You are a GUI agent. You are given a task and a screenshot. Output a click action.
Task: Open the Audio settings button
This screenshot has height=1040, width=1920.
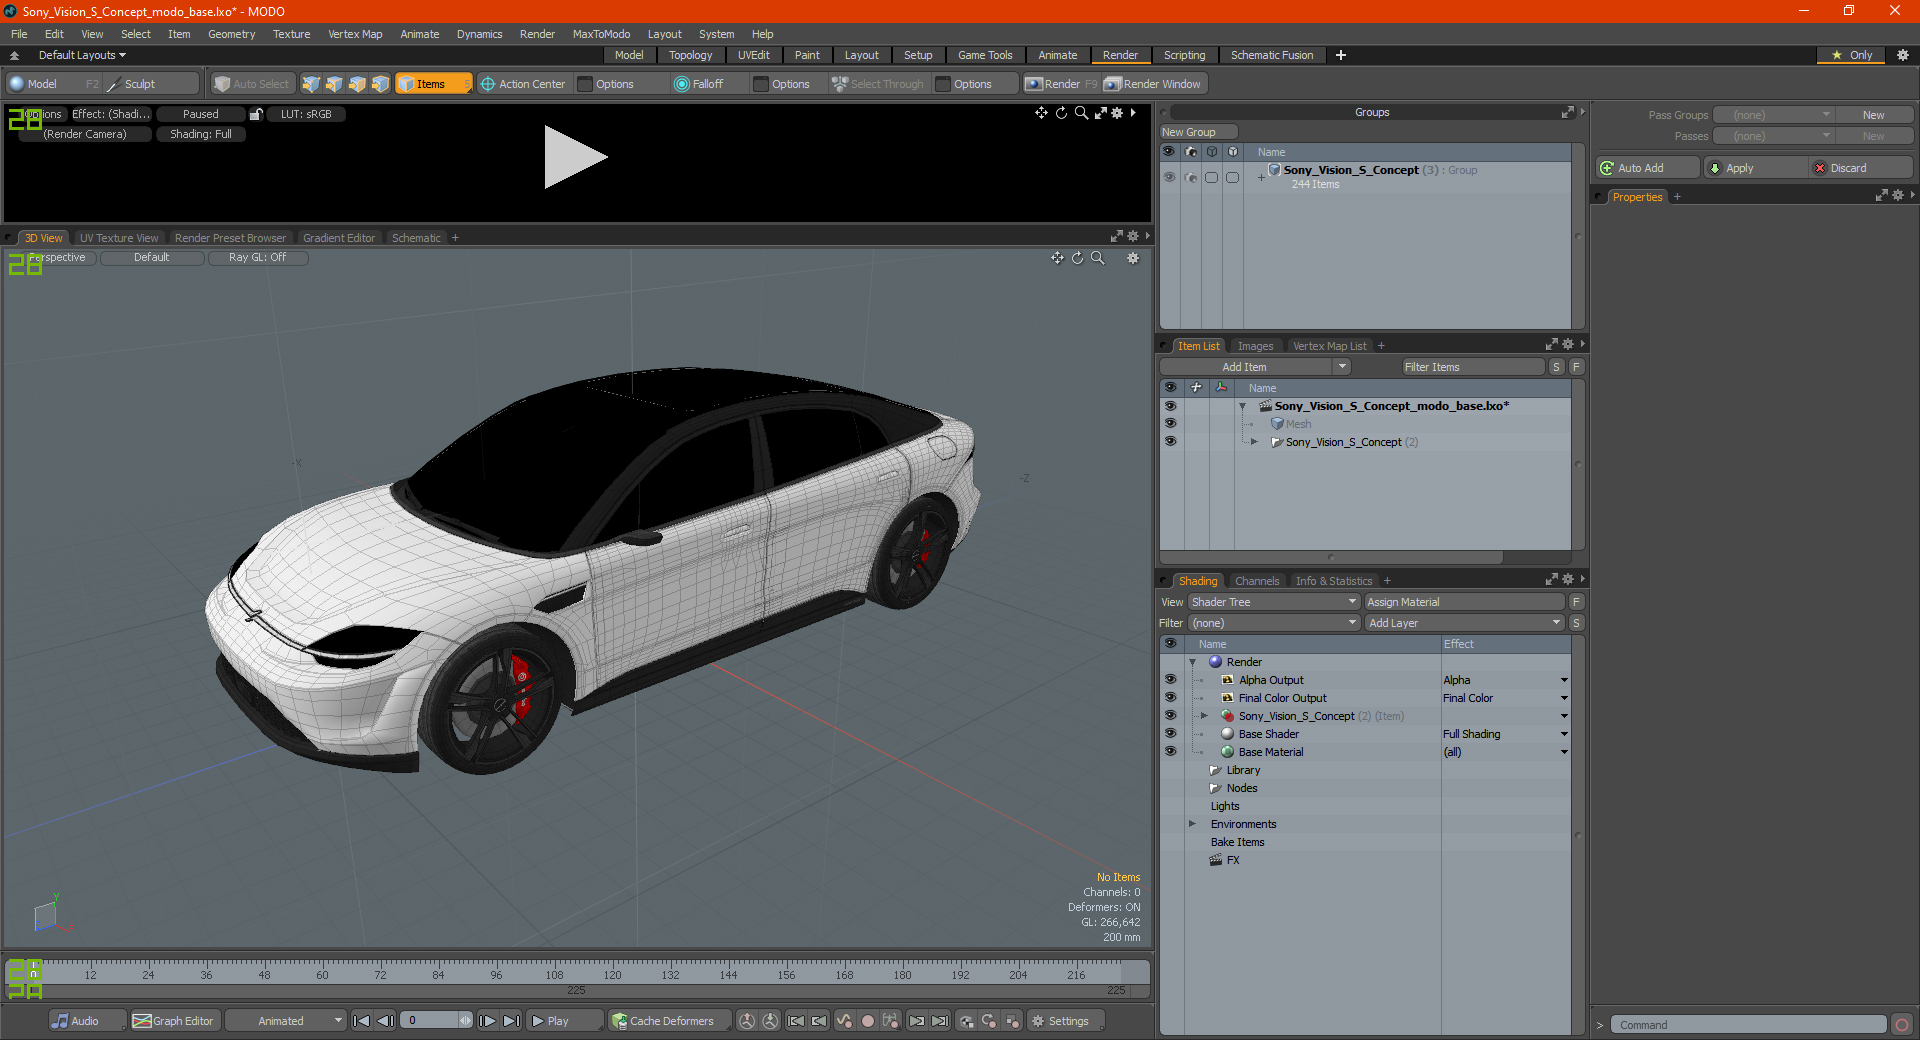(87, 1021)
